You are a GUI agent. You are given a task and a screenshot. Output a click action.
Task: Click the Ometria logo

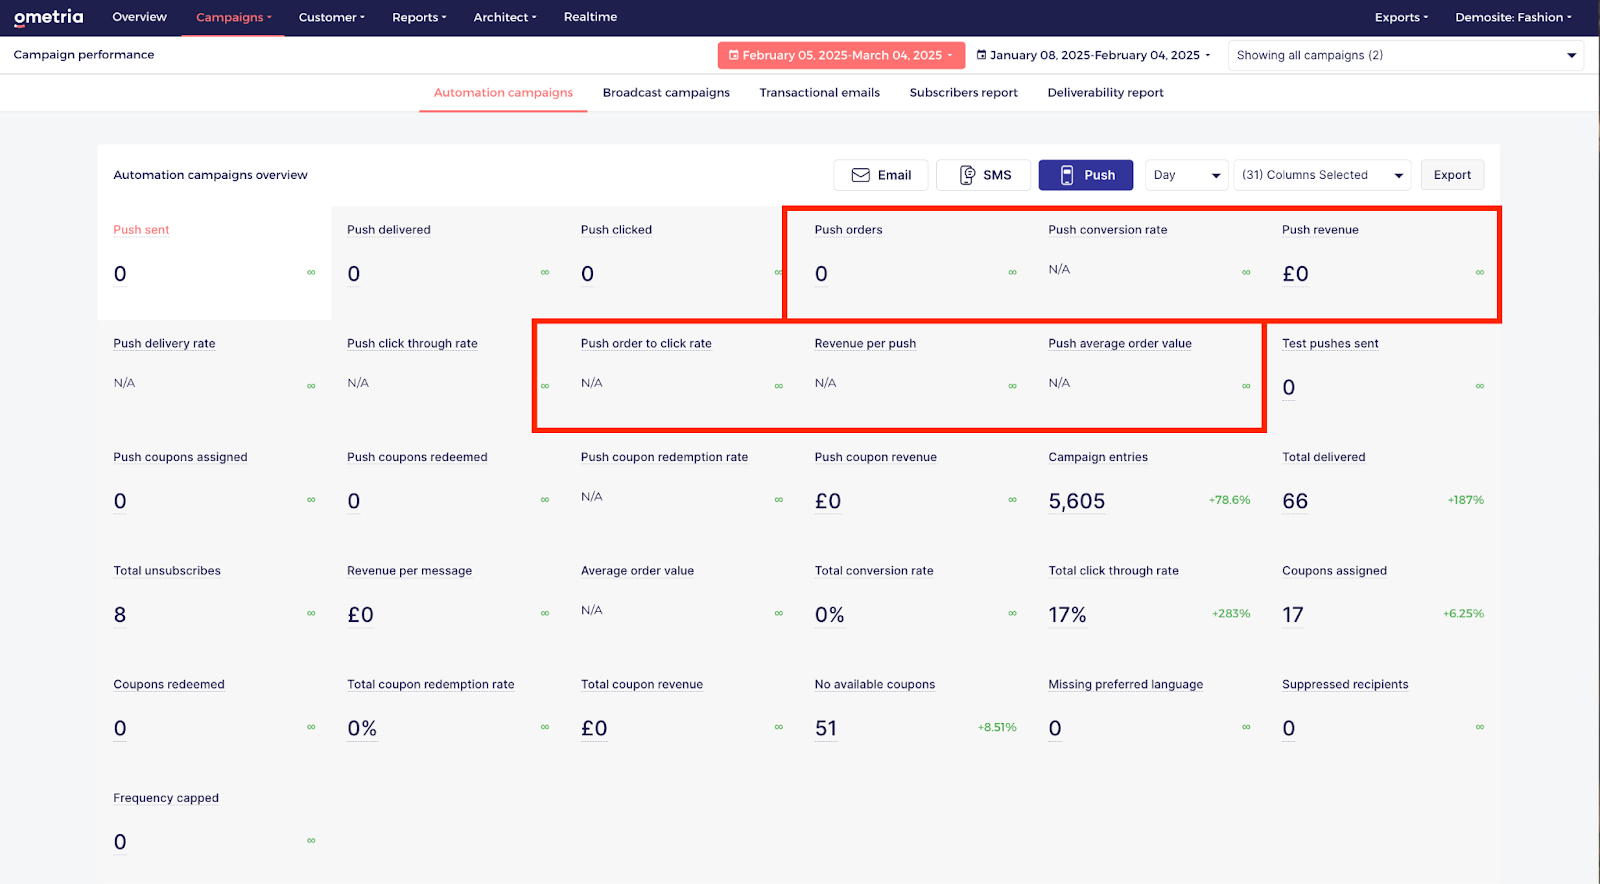(48, 17)
